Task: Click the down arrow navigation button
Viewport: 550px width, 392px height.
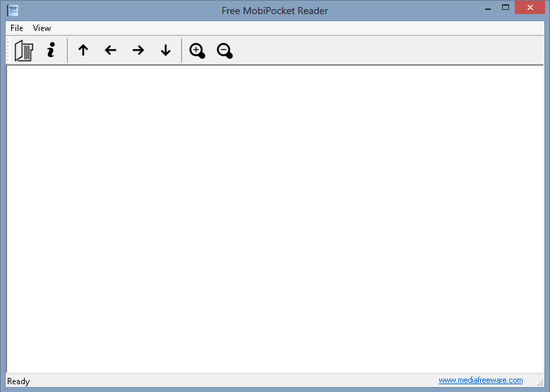Action: click(x=166, y=50)
